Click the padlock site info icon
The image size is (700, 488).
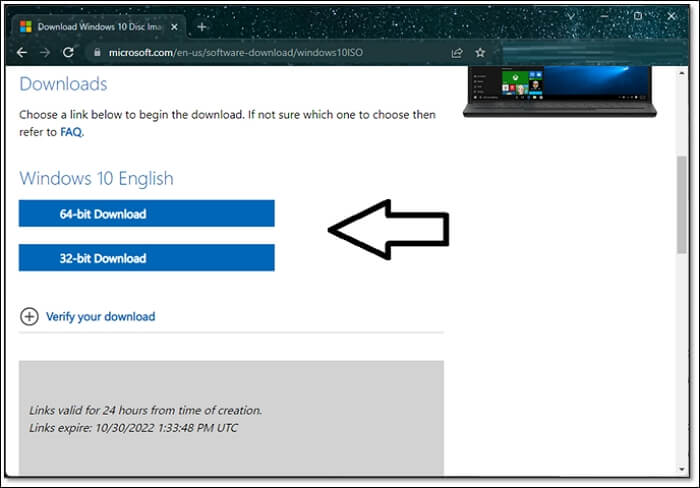pyautogui.click(x=97, y=52)
